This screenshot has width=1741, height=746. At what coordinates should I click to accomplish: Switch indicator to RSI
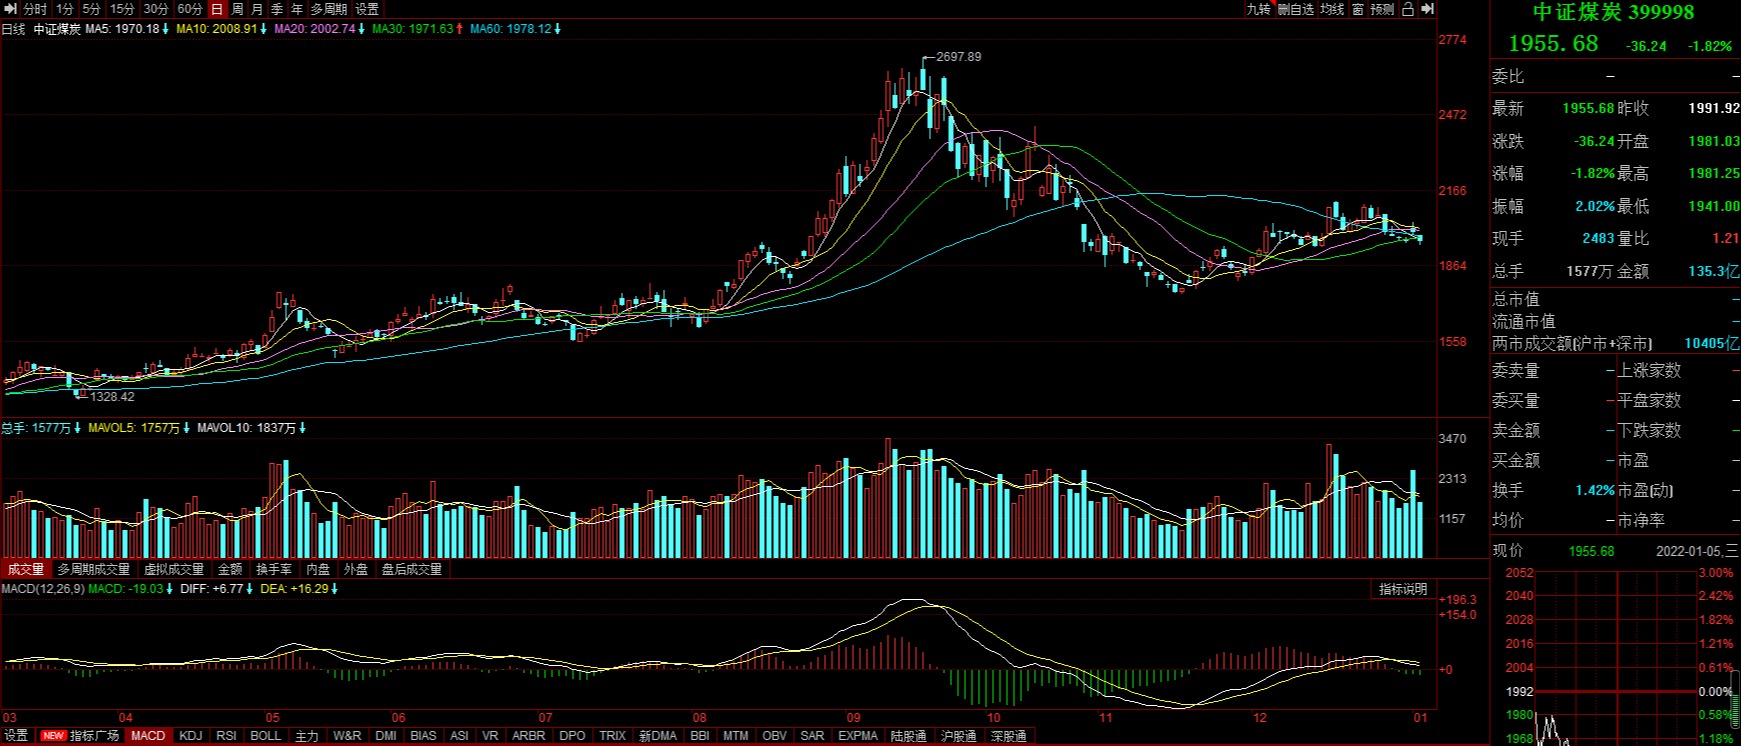coord(227,736)
